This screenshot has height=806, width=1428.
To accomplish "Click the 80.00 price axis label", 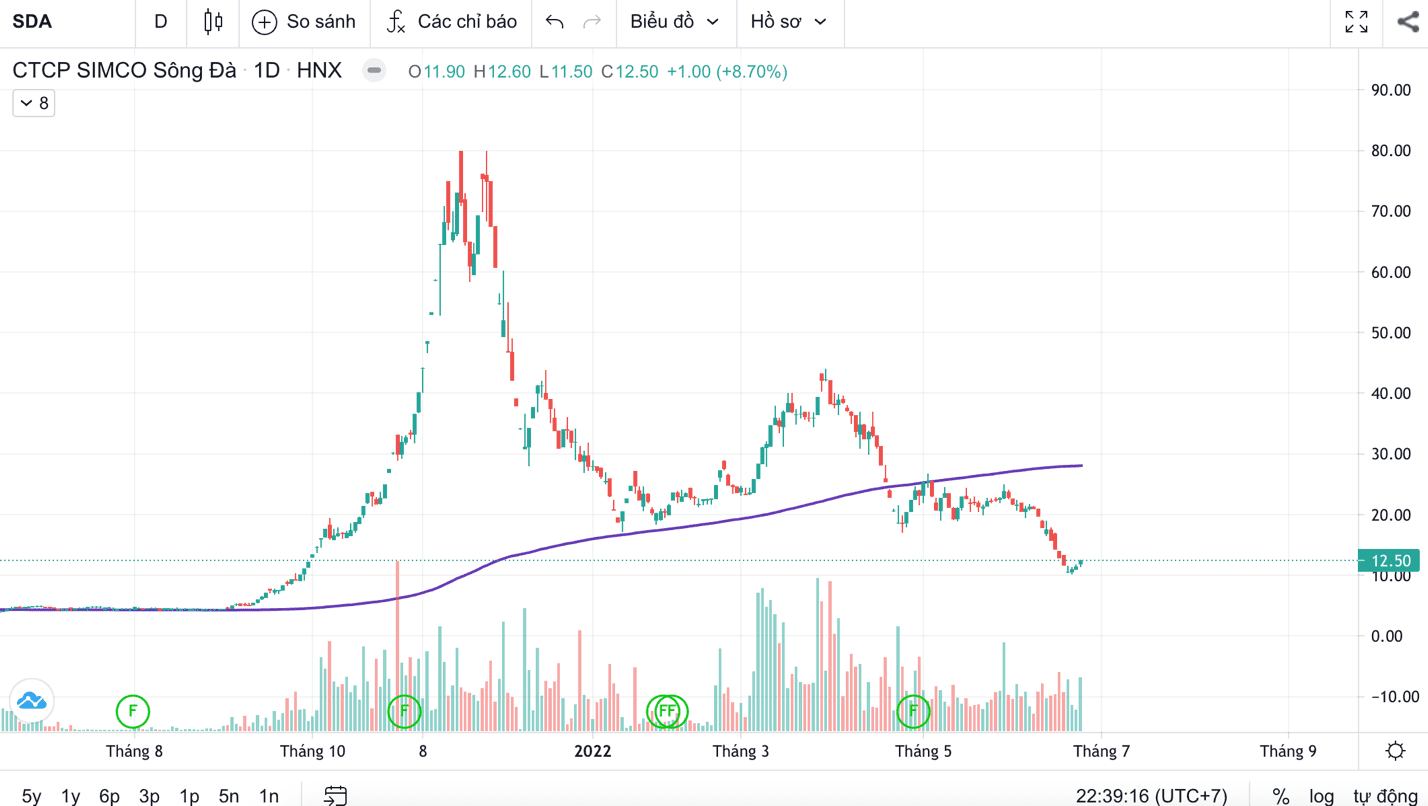I will coord(1391,151).
